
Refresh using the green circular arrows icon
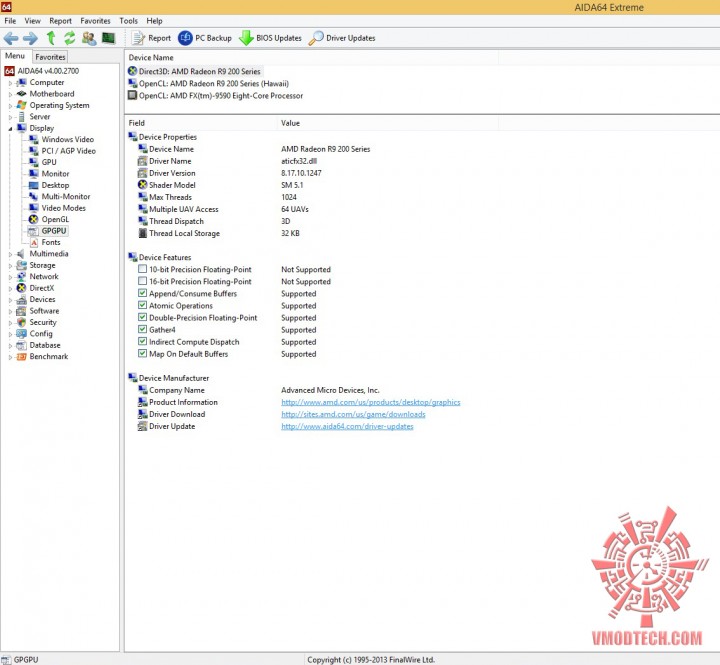point(69,38)
